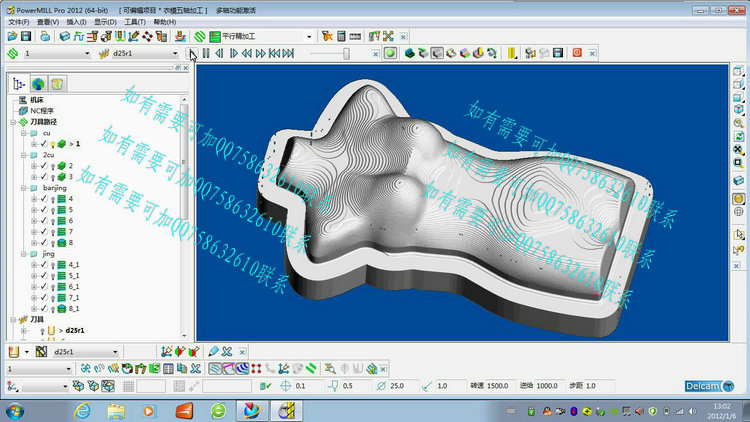Step simulation back one move

point(219,53)
